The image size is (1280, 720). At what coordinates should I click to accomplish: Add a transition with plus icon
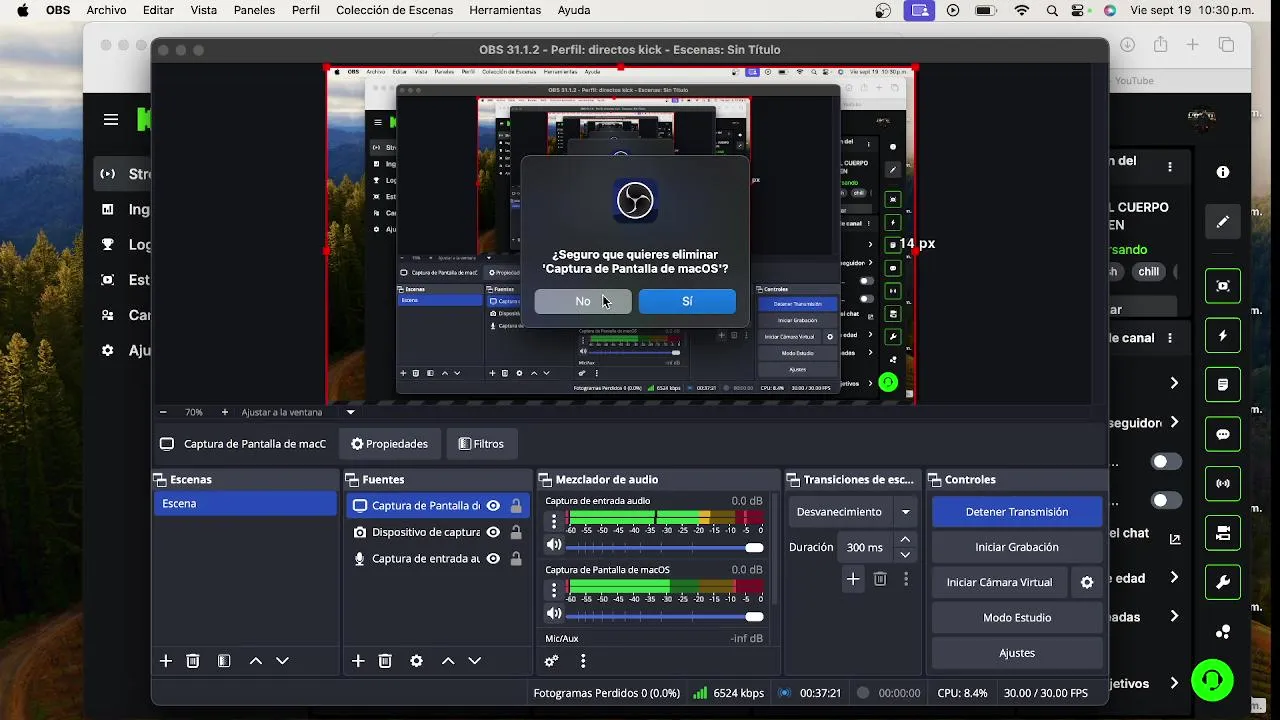click(x=853, y=579)
